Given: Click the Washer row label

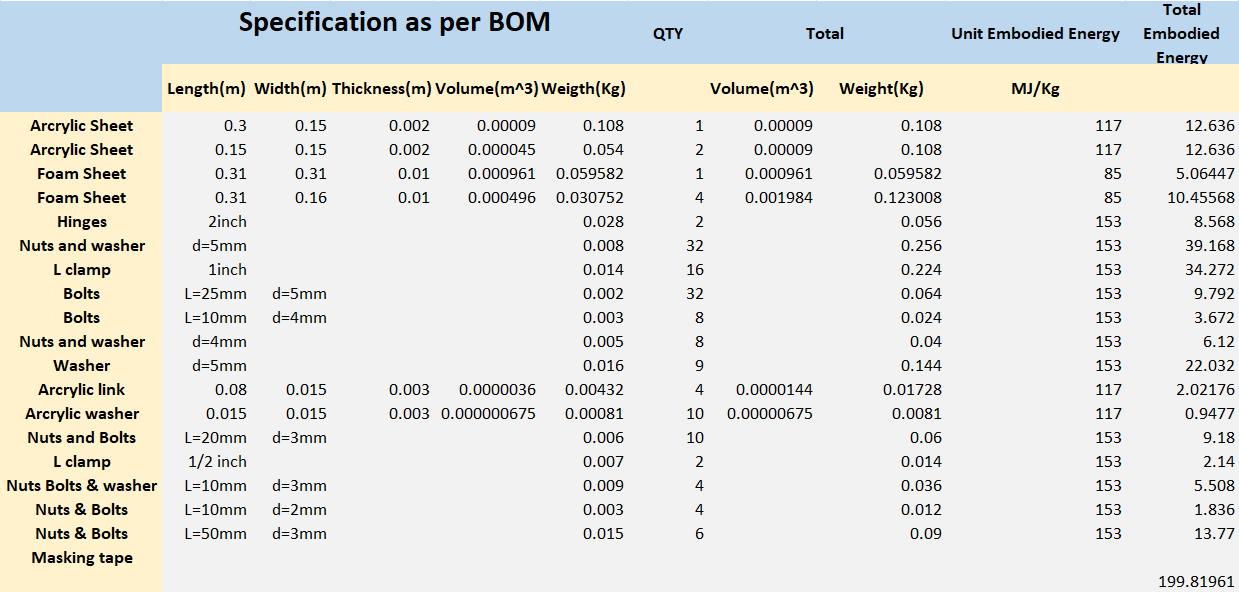Looking at the screenshot, I should click(x=82, y=366).
